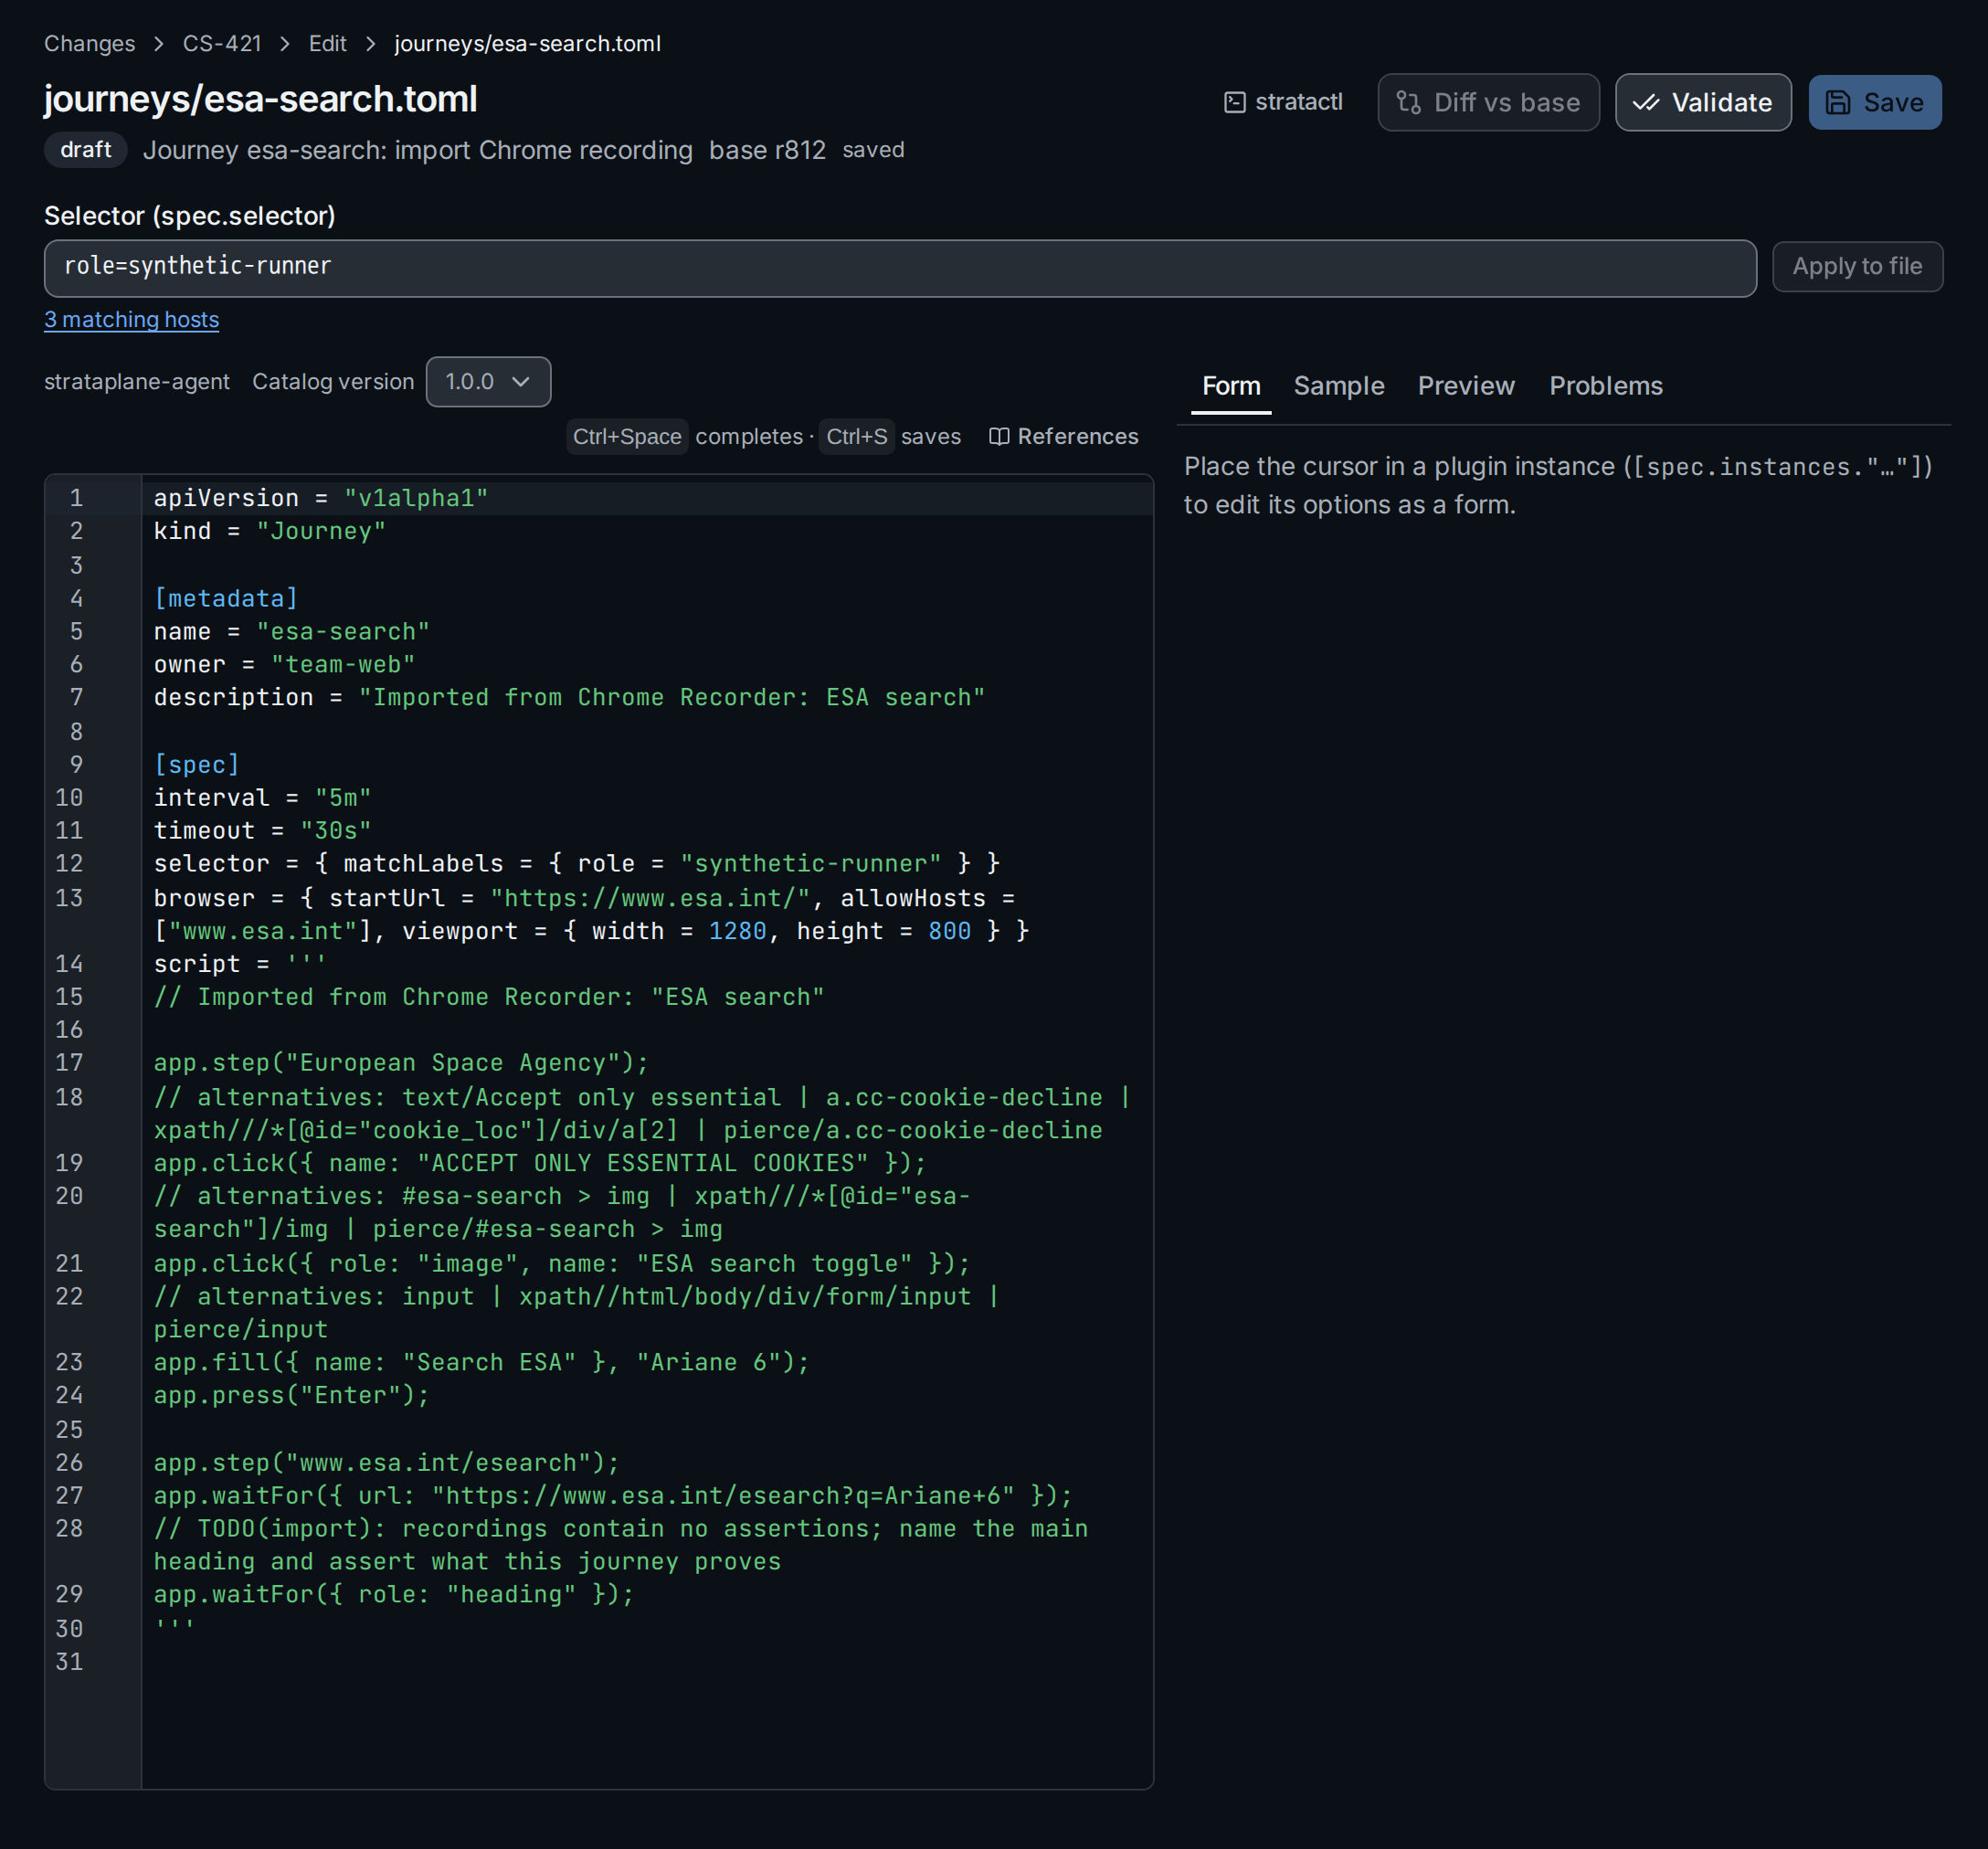Click in the spec.selector input field
This screenshot has width=1988, height=1849.
click(x=900, y=268)
